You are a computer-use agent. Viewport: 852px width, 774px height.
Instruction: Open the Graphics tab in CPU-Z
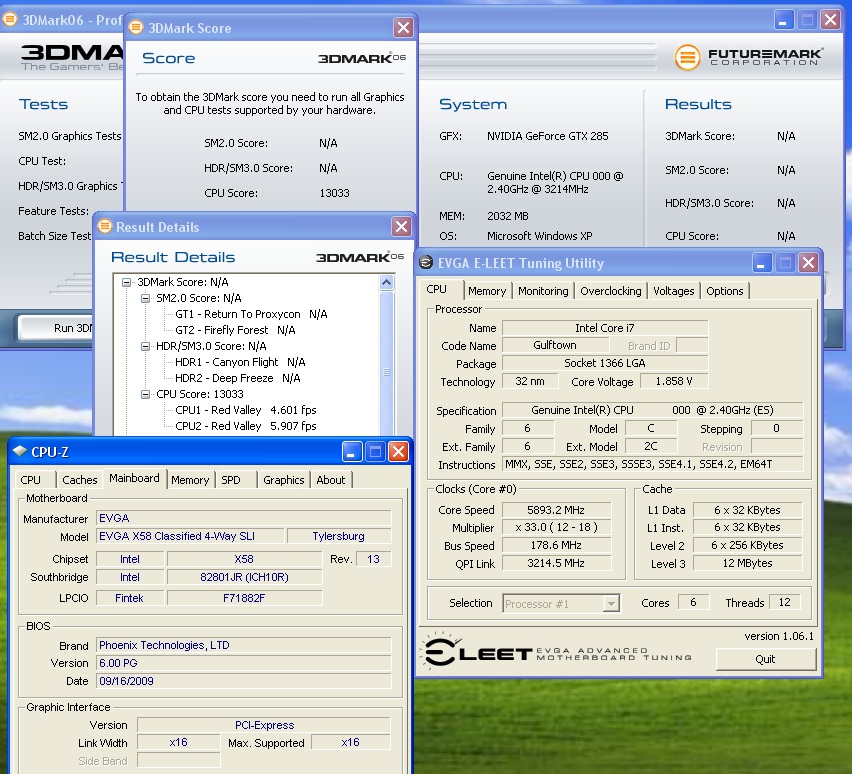(x=284, y=480)
